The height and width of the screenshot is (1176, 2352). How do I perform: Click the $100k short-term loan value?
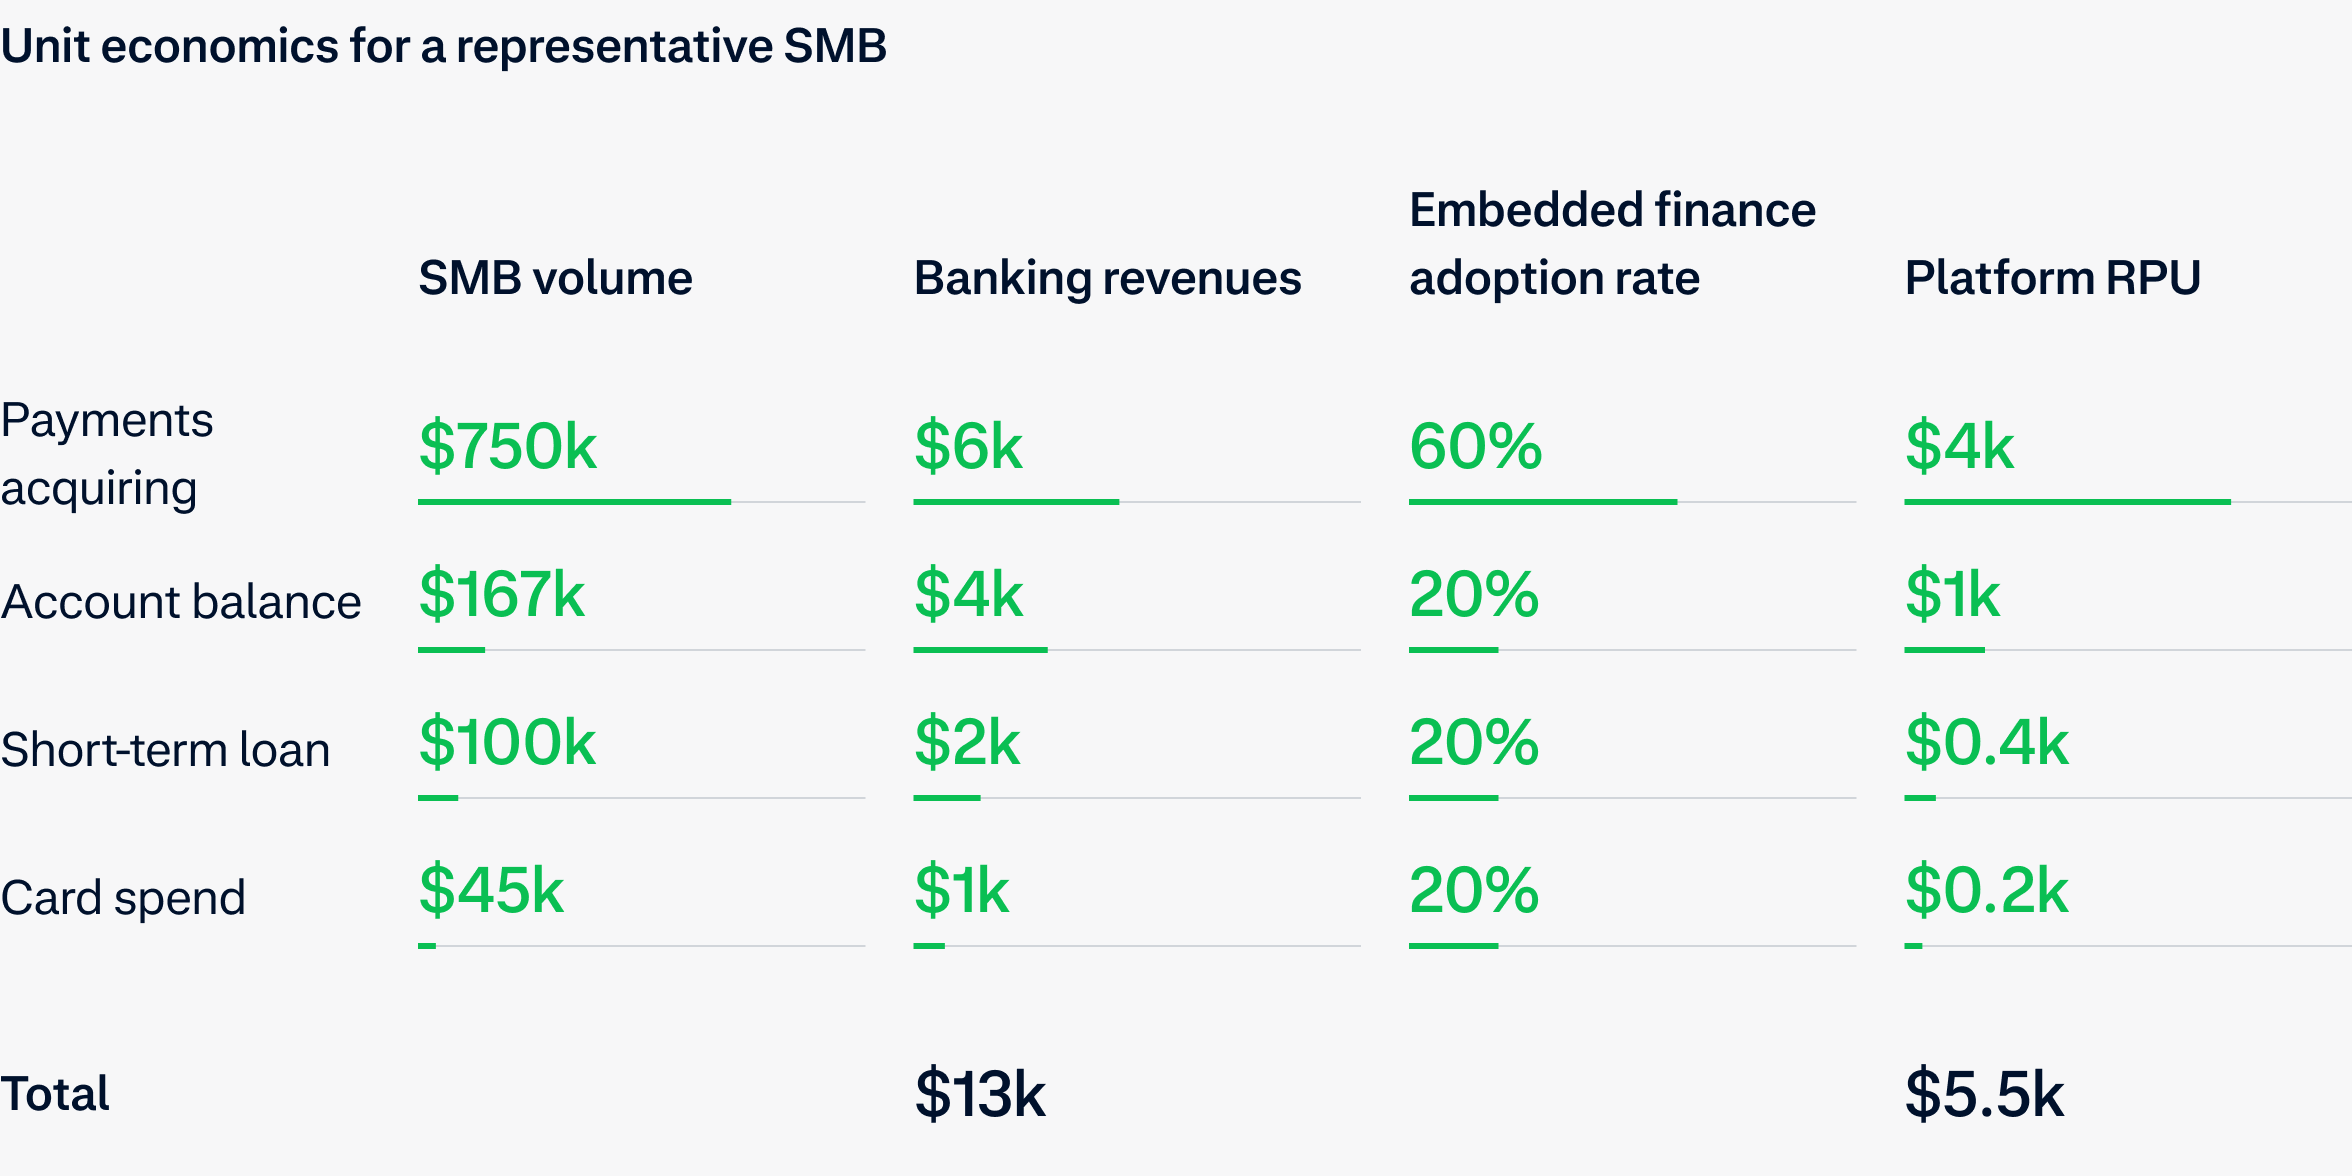pos(507,742)
